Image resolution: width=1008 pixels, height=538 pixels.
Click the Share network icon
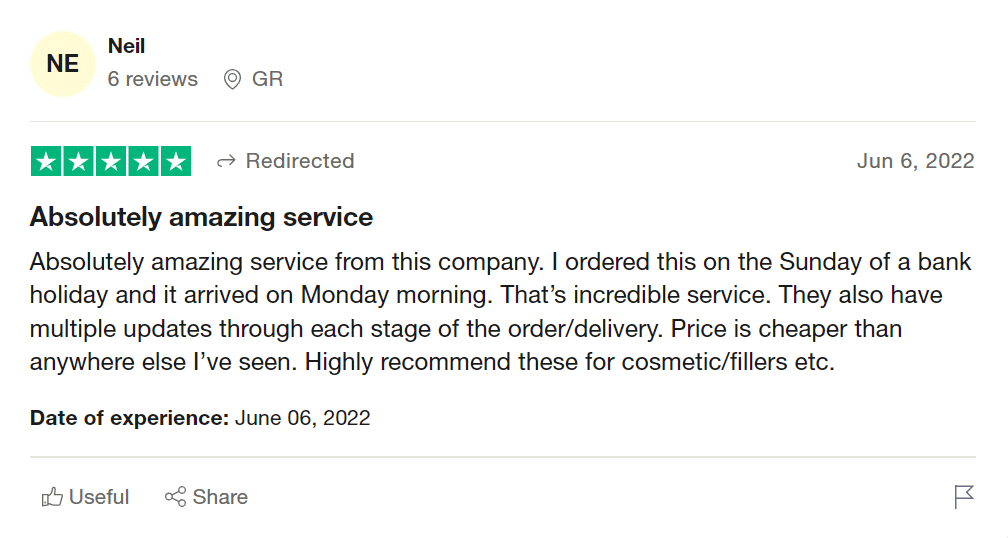pos(176,497)
